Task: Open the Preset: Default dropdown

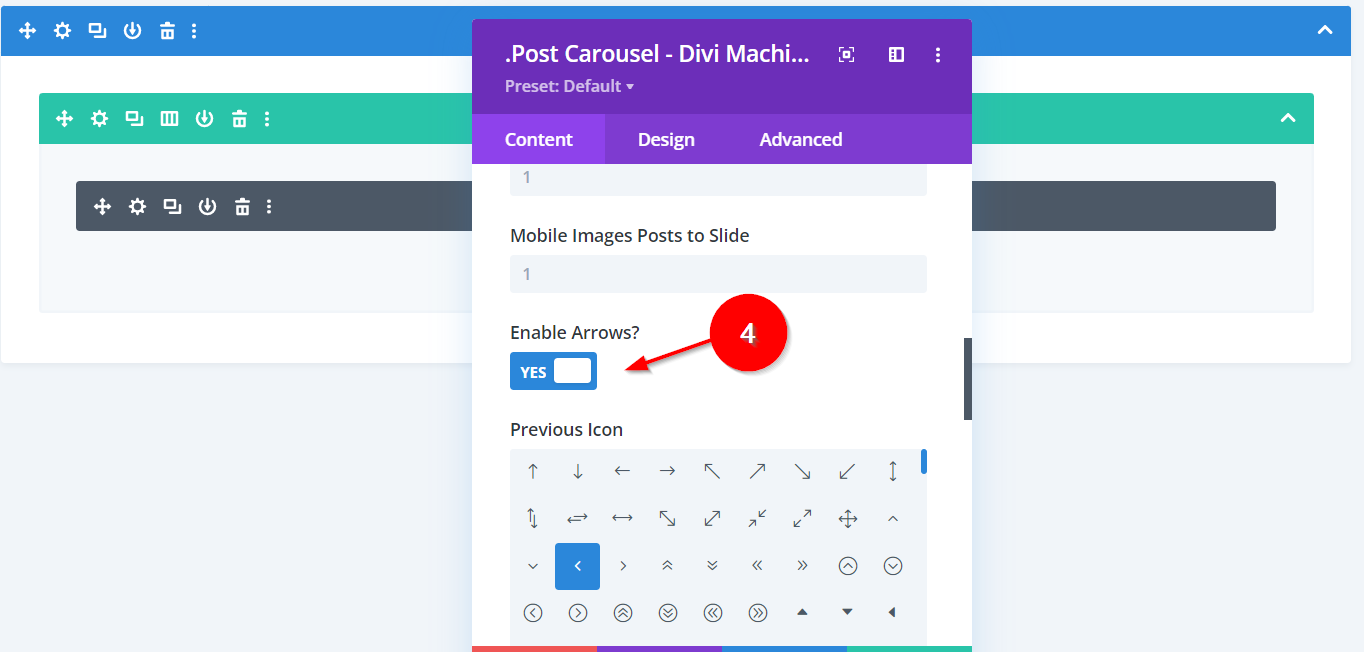Action: 569,86
